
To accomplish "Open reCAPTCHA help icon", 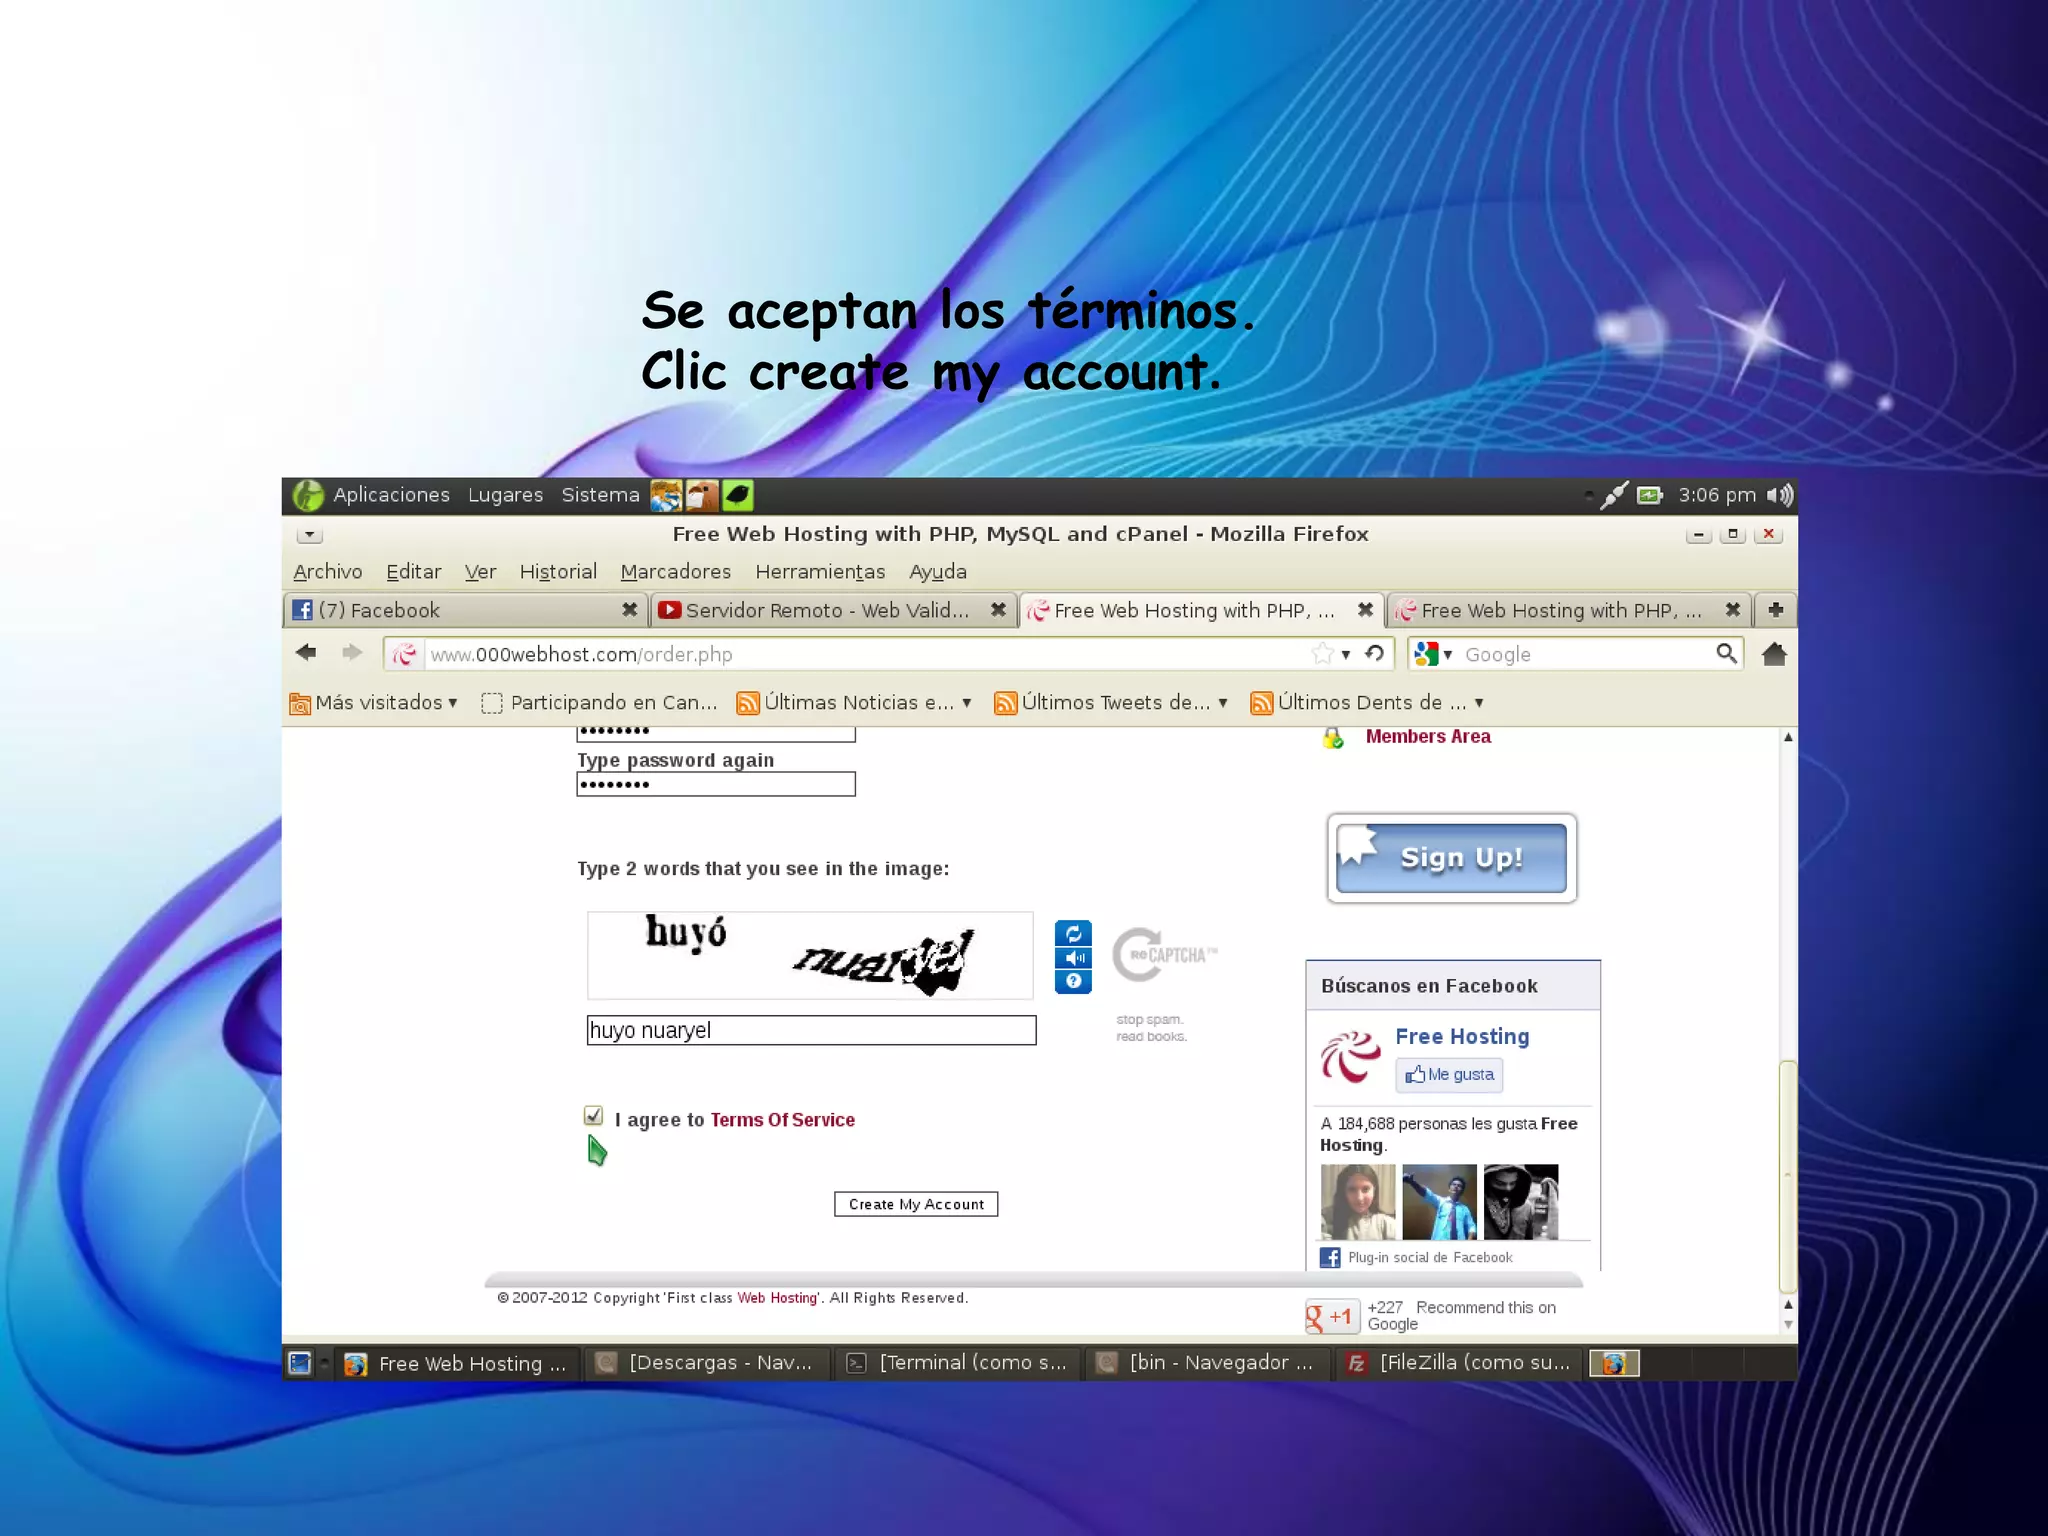I will [x=1073, y=981].
